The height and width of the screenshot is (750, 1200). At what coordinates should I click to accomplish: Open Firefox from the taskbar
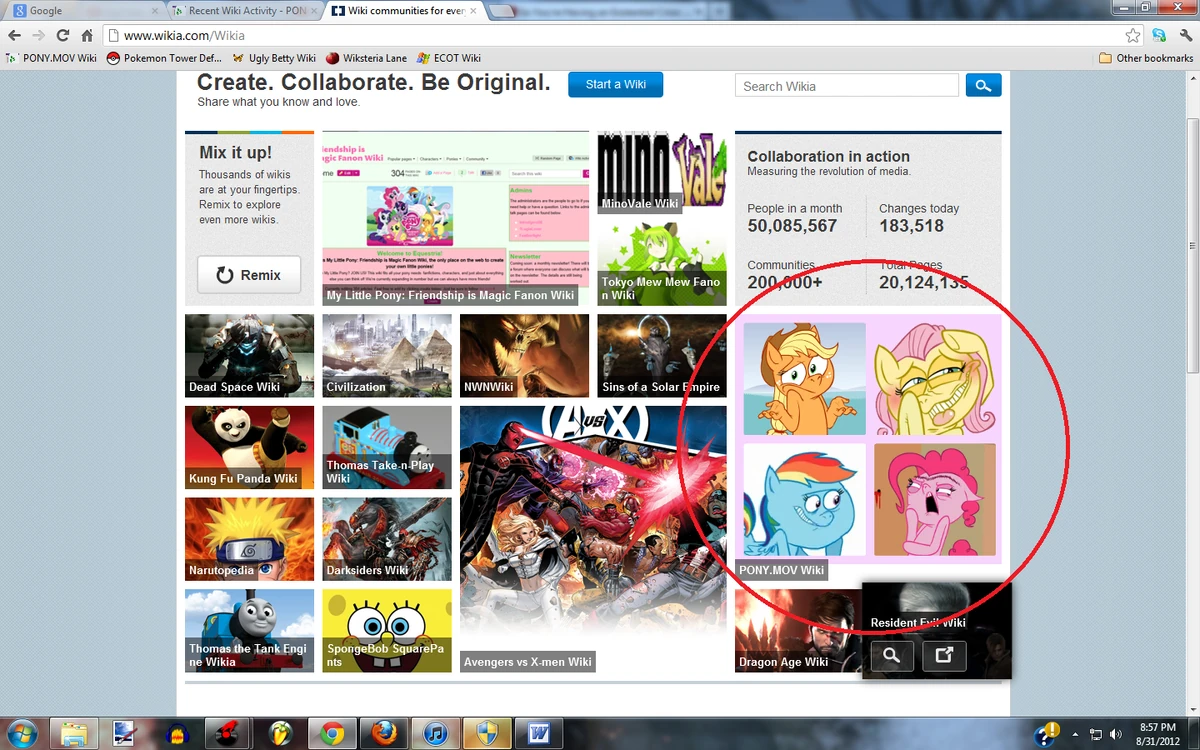[383, 732]
